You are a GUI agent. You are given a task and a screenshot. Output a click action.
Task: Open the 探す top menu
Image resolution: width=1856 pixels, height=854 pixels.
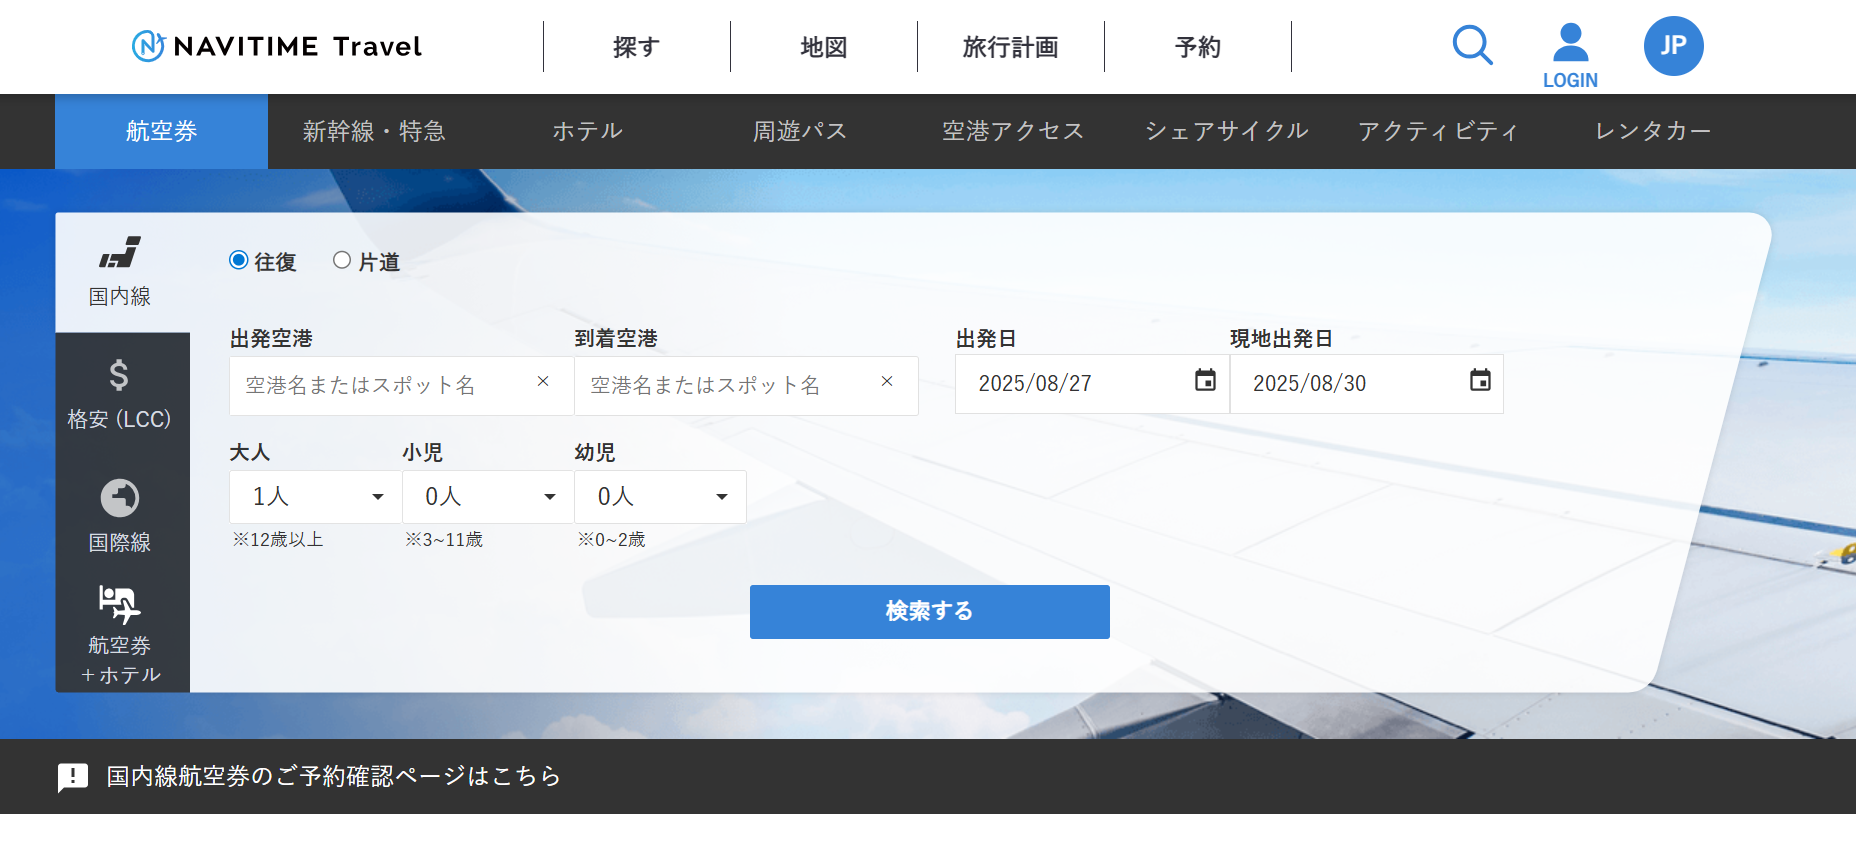[x=637, y=47]
